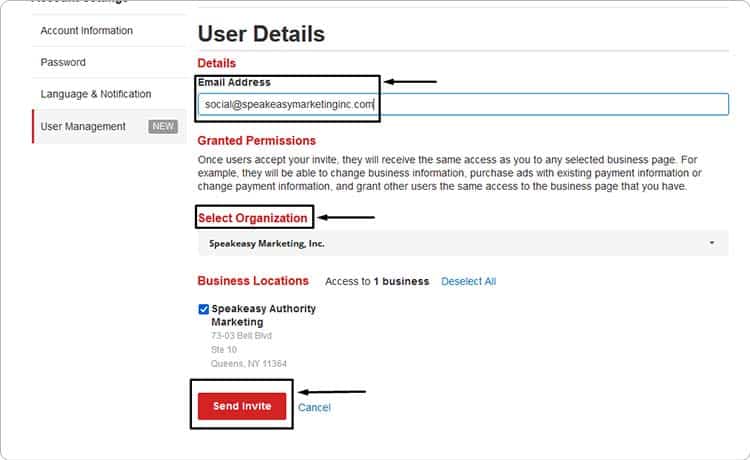Open Language & Notification settings
The width and height of the screenshot is (750, 460).
click(96, 94)
